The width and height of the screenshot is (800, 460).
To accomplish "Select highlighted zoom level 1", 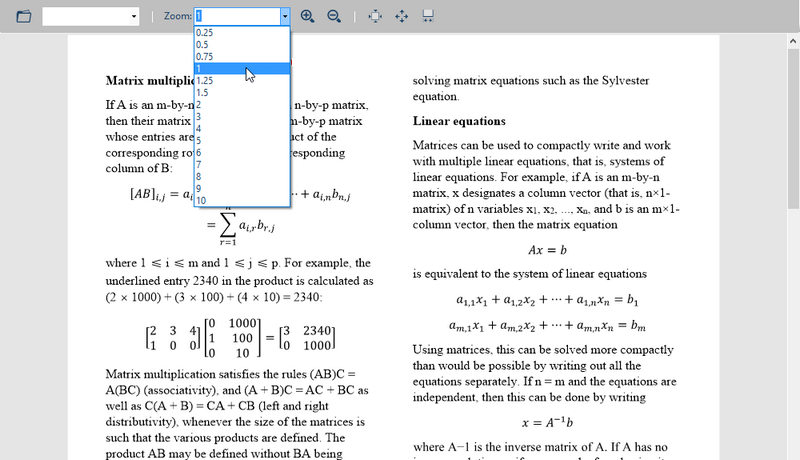I will coord(242,68).
